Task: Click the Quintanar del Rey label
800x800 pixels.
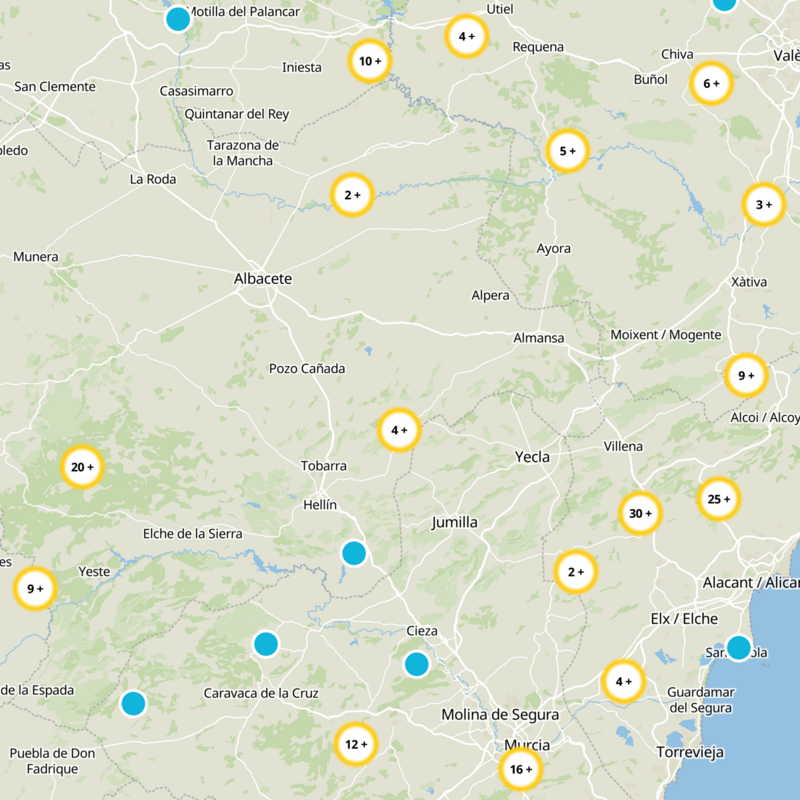Action: 237,114
